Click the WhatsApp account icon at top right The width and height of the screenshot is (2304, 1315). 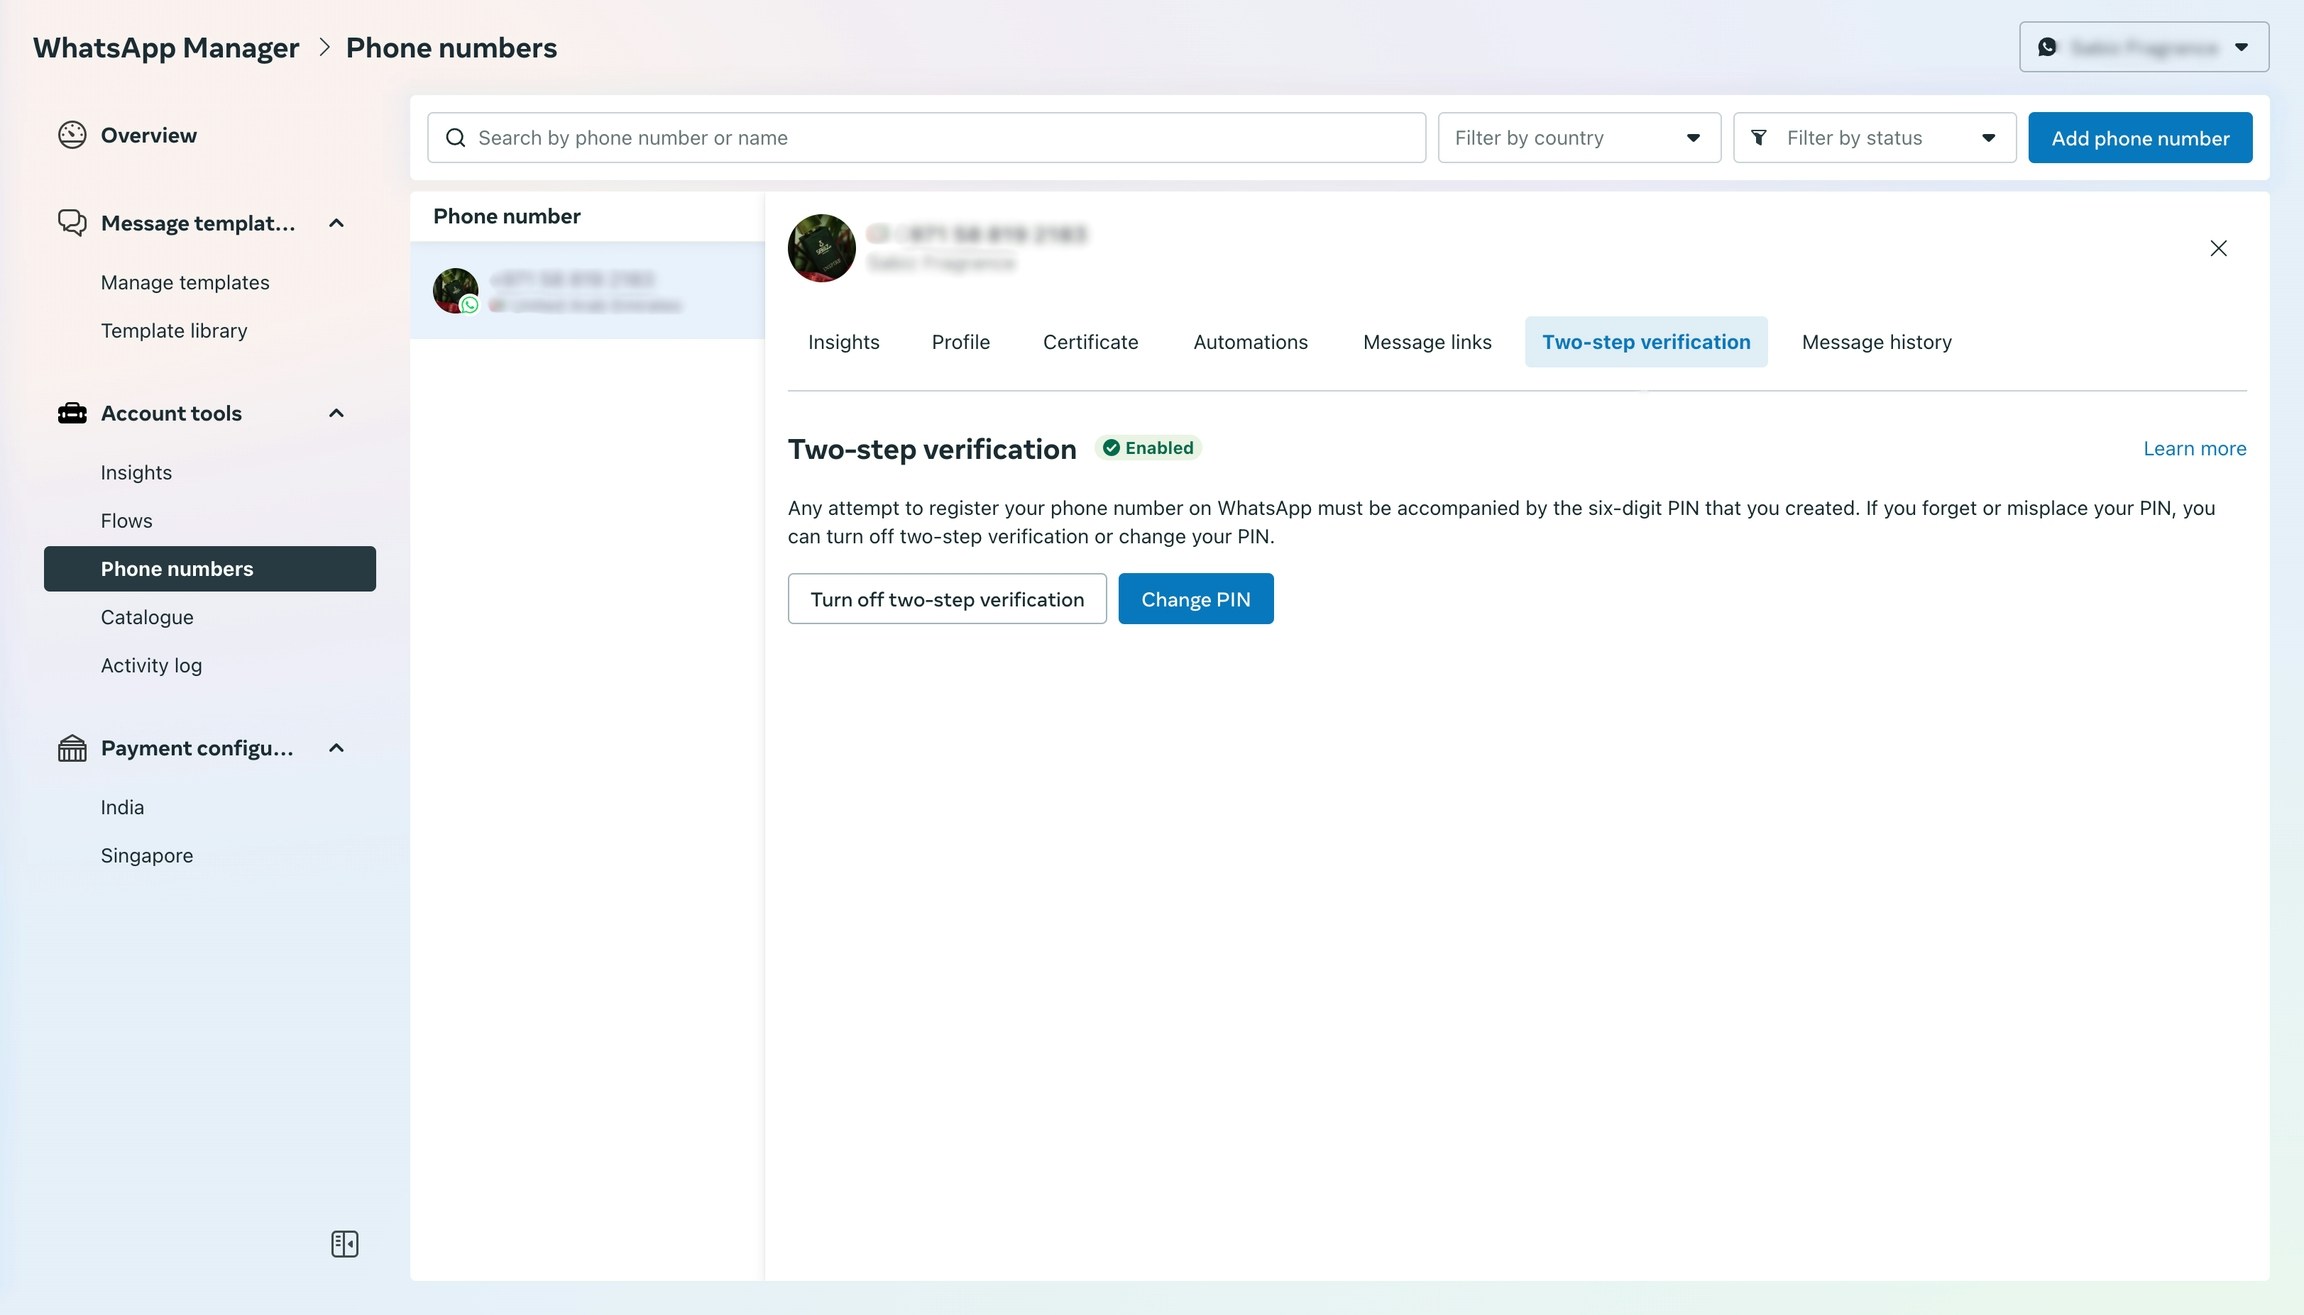tap(2047, 47)
